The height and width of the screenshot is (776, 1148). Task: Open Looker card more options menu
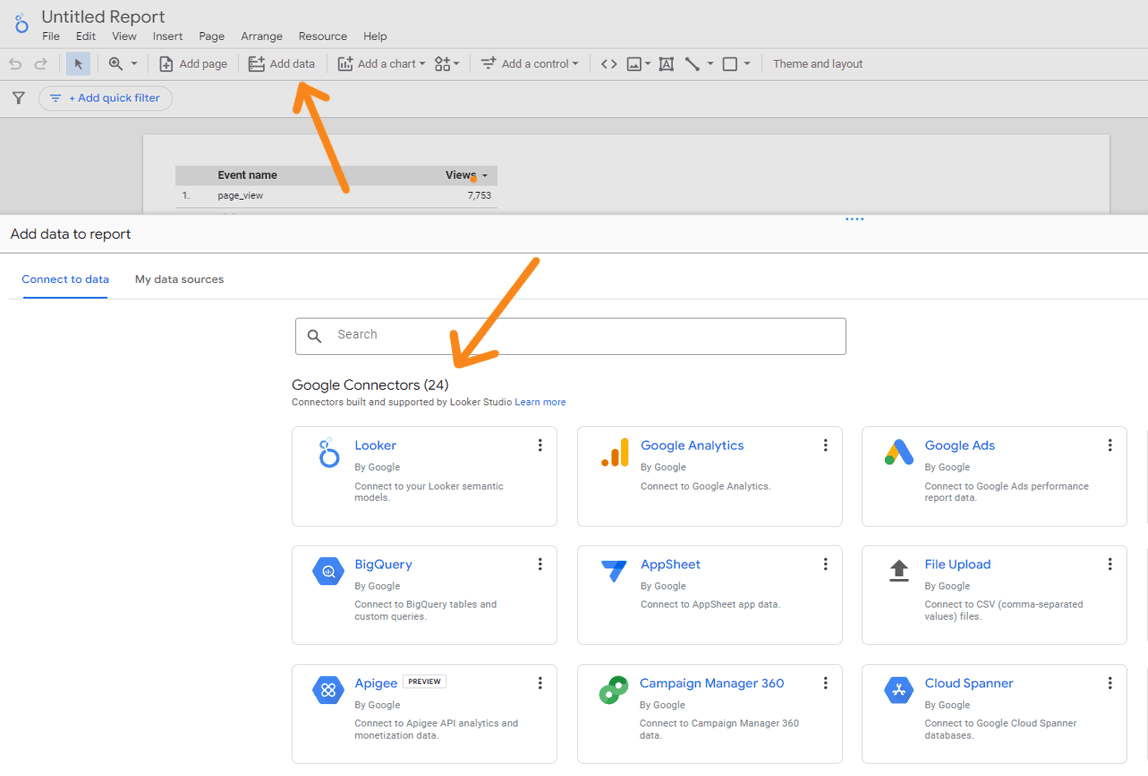click(x=540, y=445)
